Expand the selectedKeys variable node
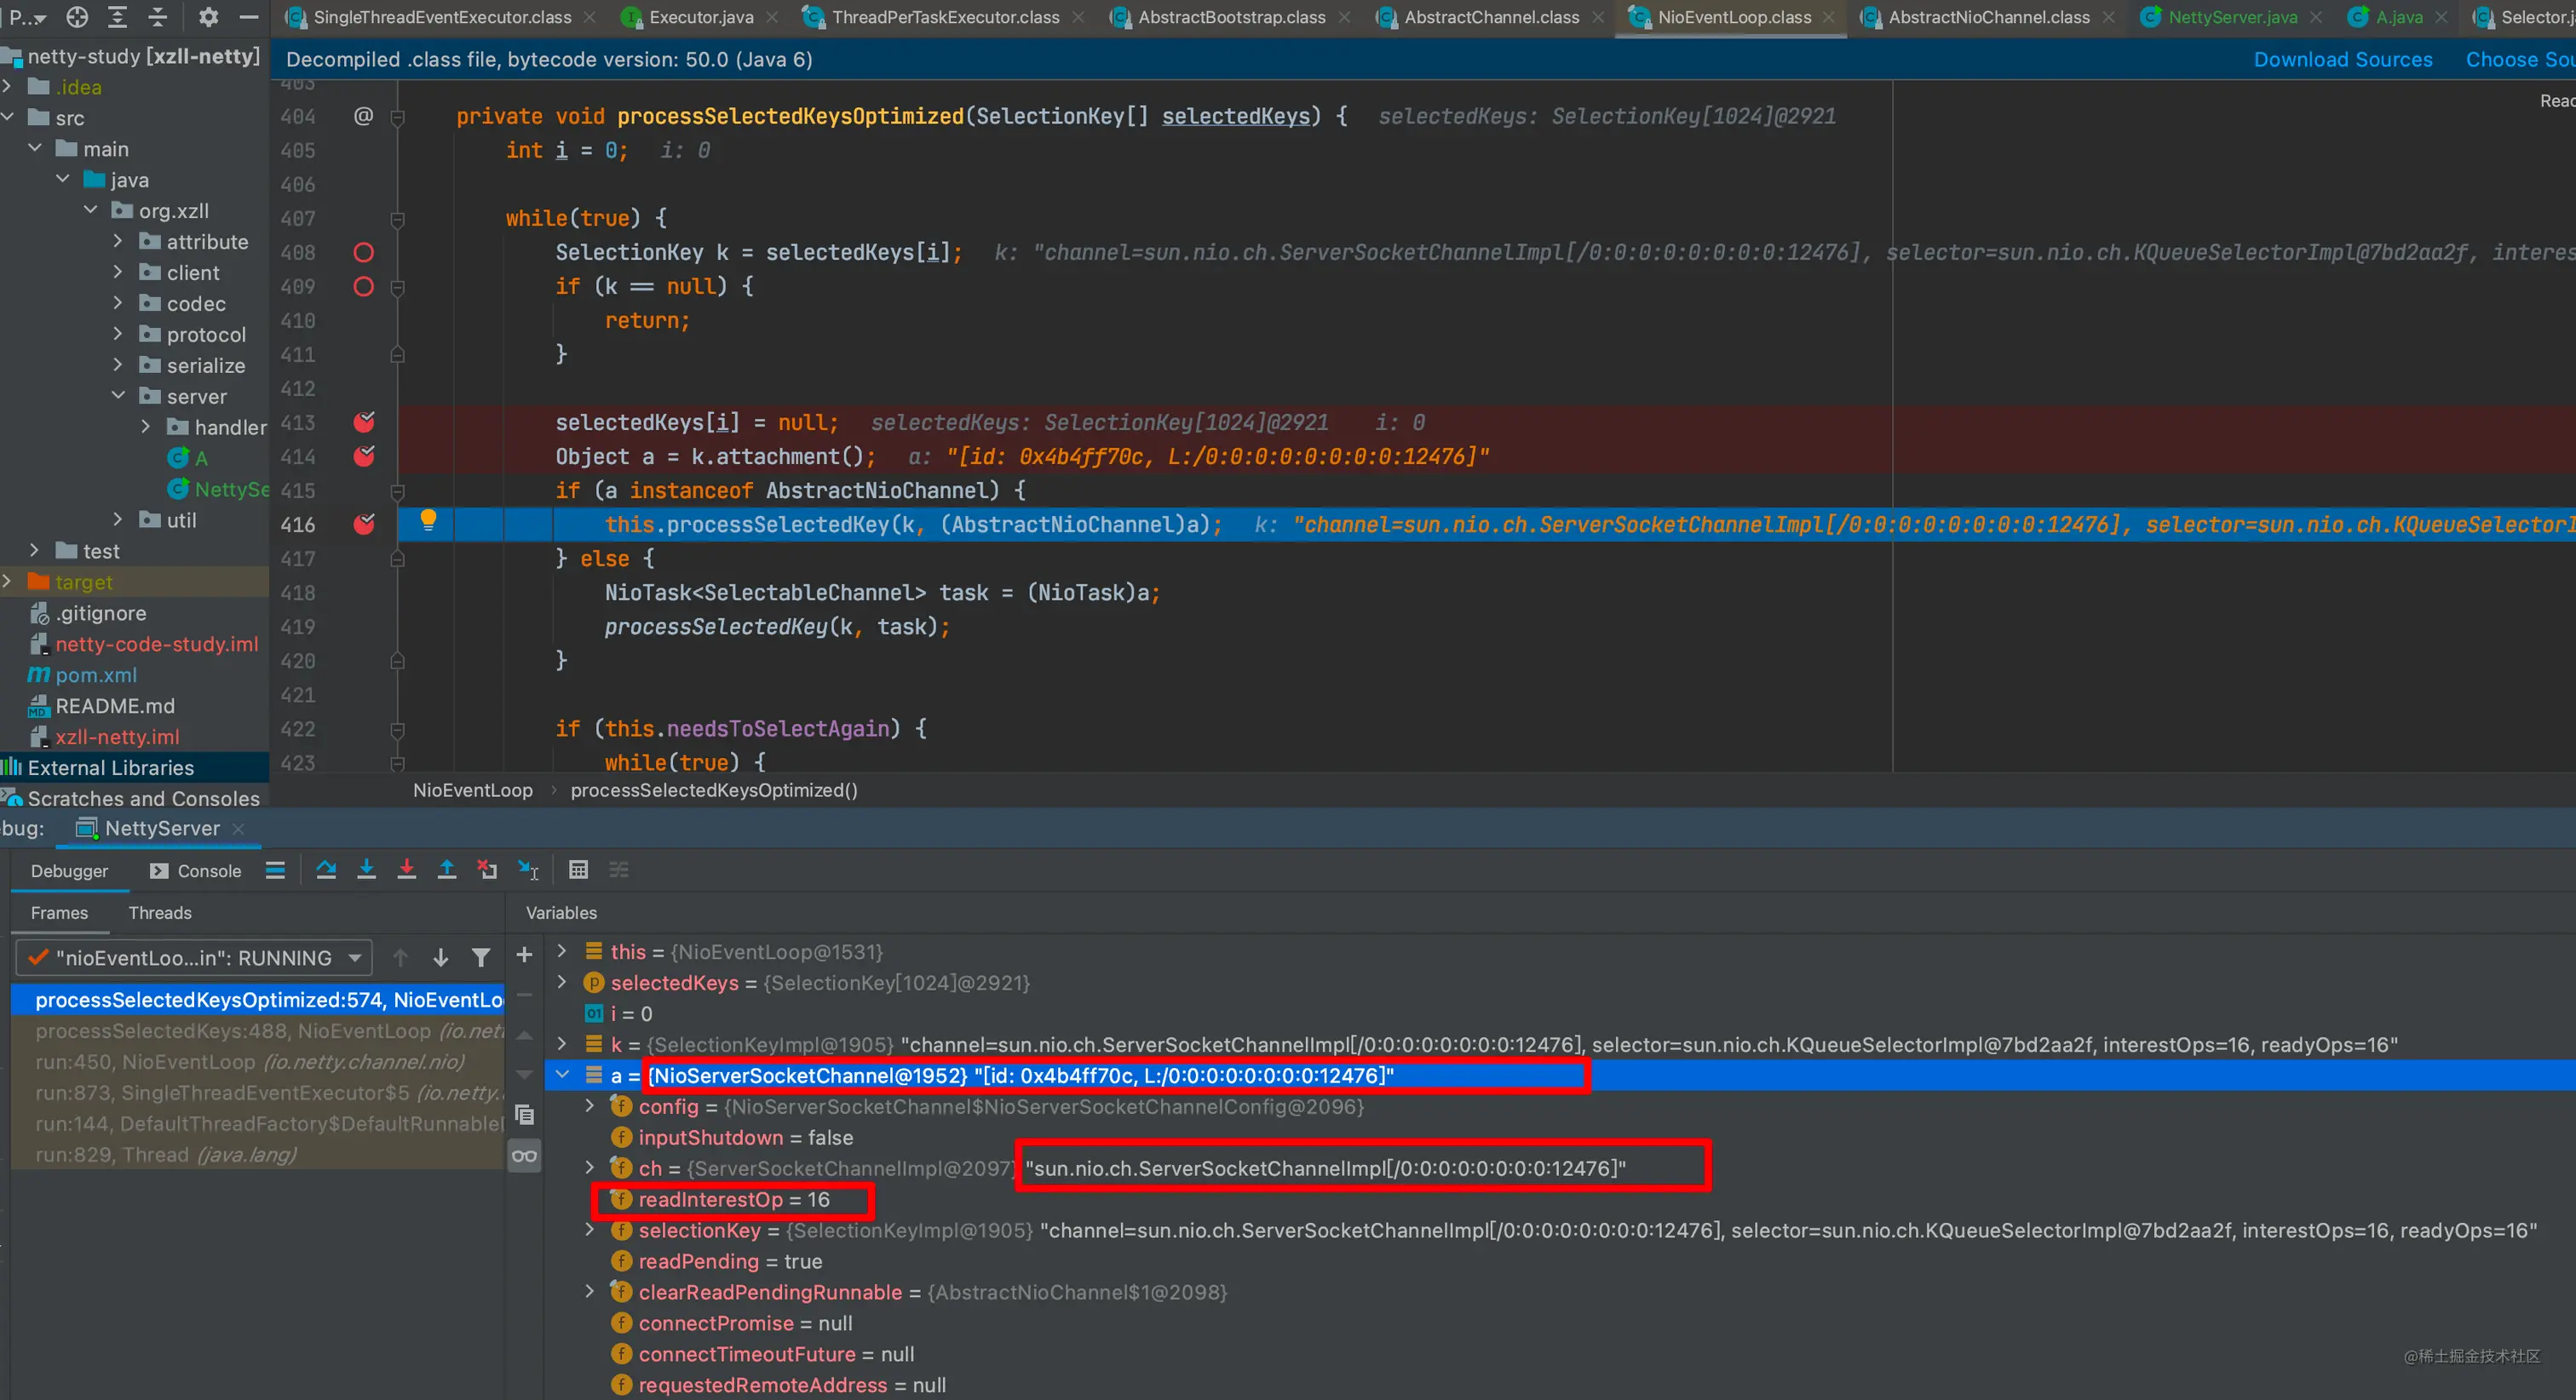 pyautogui.click(x=562, y=982)
